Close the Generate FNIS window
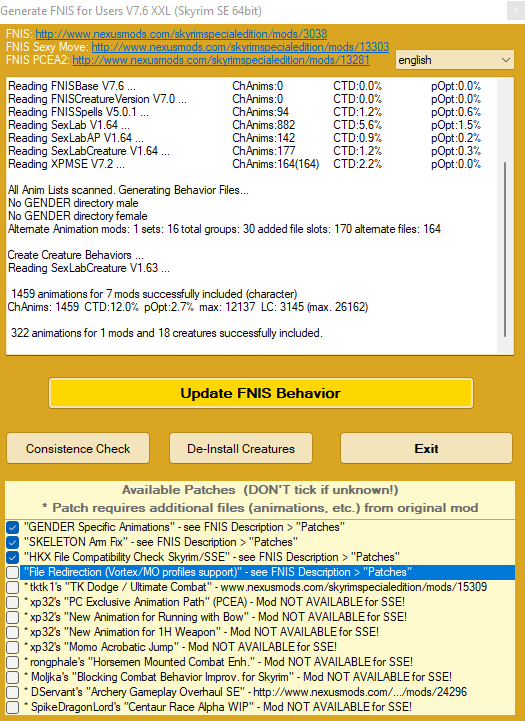 [515, 10]
